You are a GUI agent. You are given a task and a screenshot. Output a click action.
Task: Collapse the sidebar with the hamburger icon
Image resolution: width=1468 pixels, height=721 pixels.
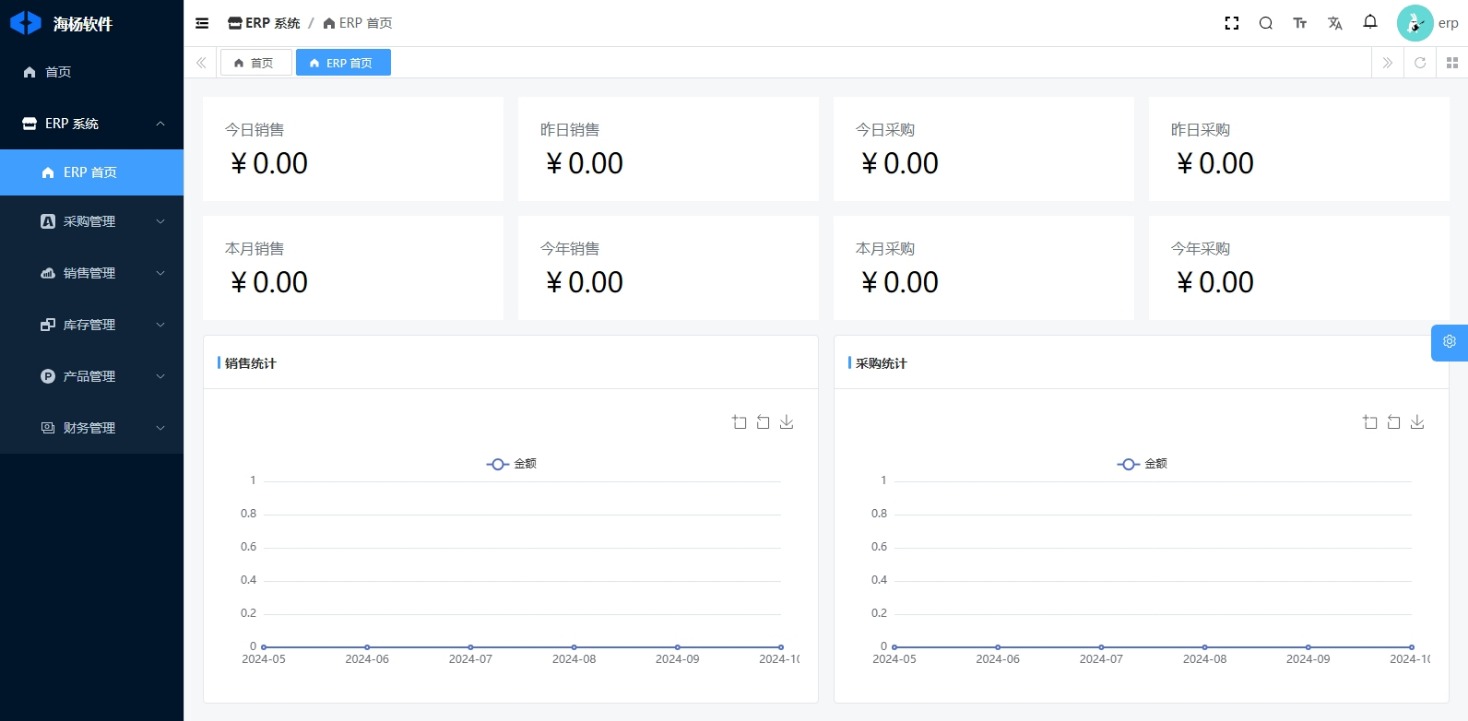[202, 23]
